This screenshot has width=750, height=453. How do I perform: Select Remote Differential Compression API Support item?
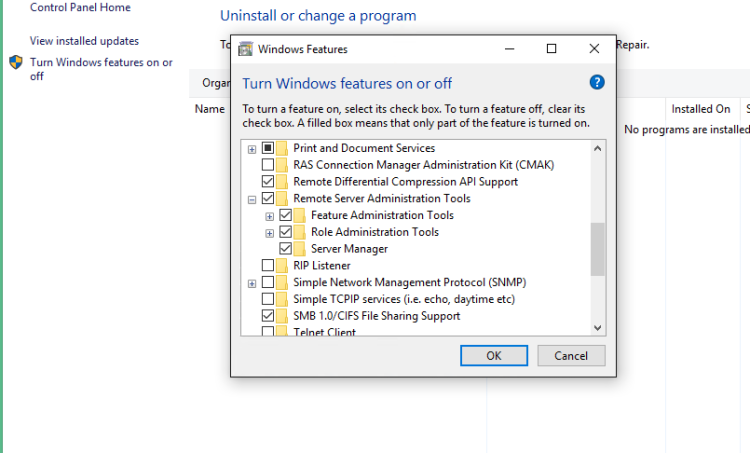tap(405, 182)
